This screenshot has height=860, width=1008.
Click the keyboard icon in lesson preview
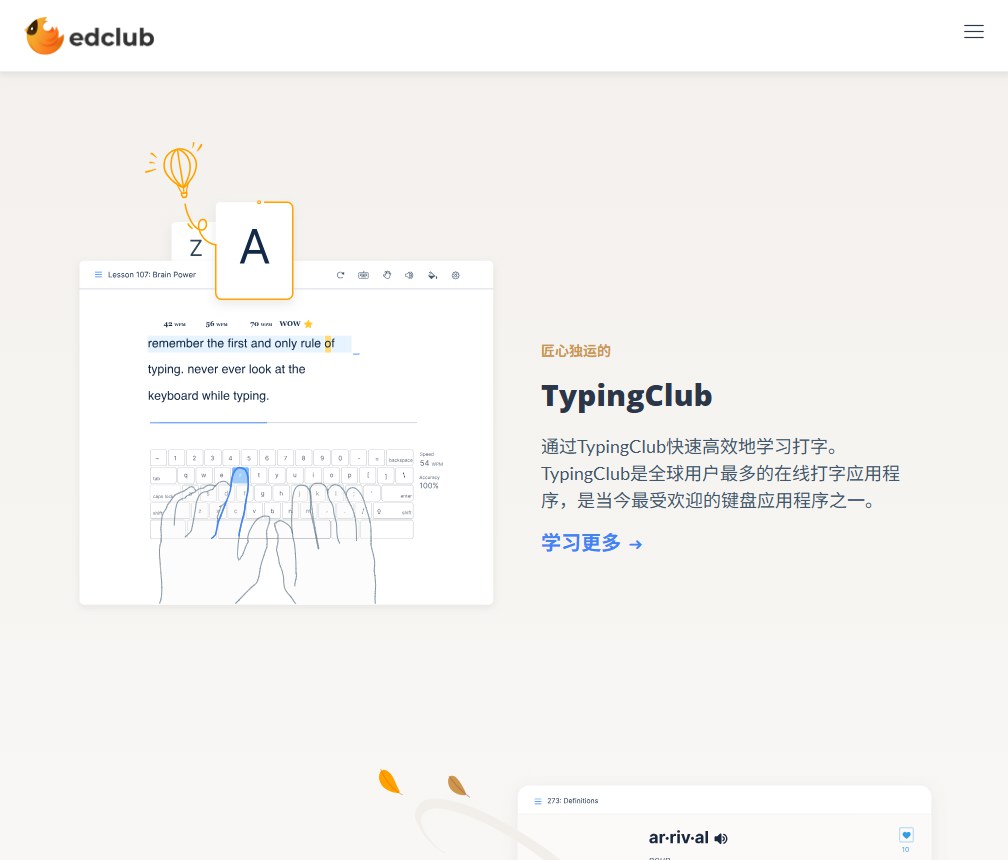(x=363, y=275)
